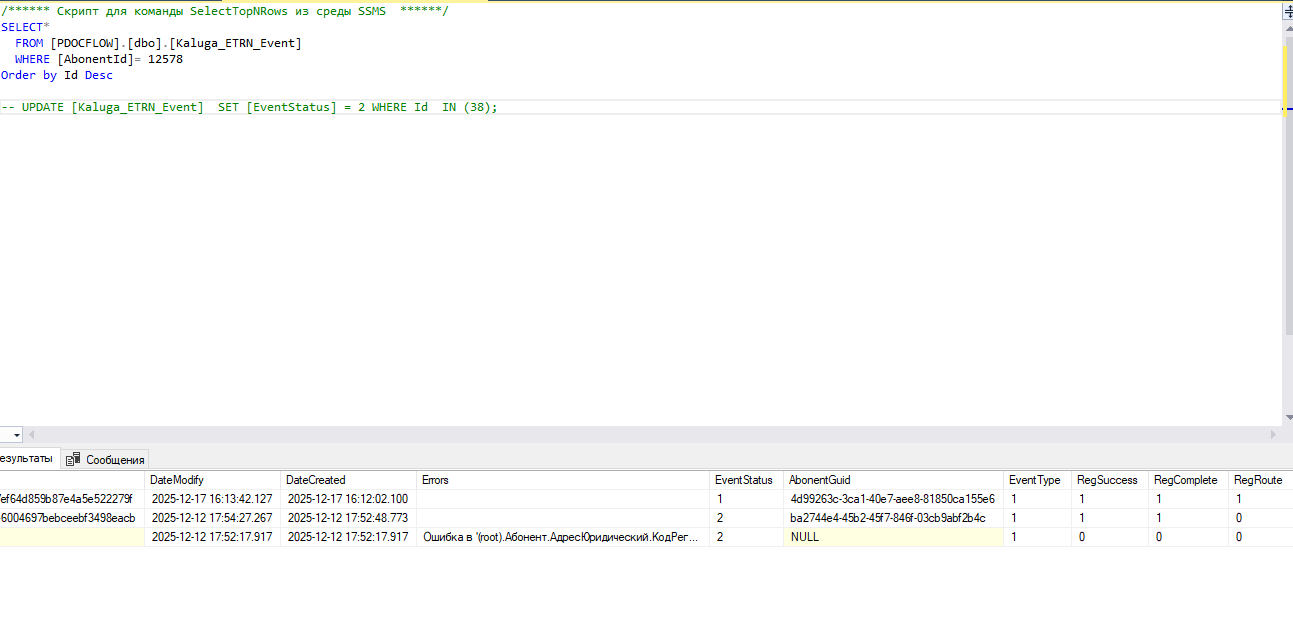Select the AbonentGuid column header

point(819,480)
